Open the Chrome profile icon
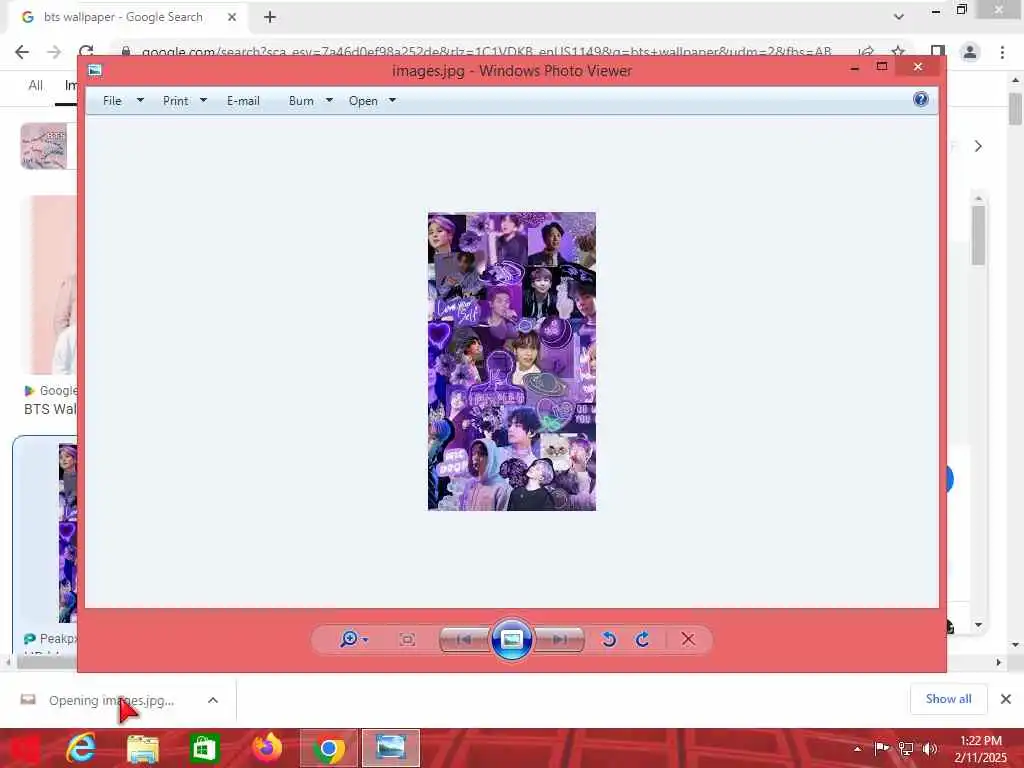The height and width of the screenshot is (768, 1024). (x=970, y=52)
